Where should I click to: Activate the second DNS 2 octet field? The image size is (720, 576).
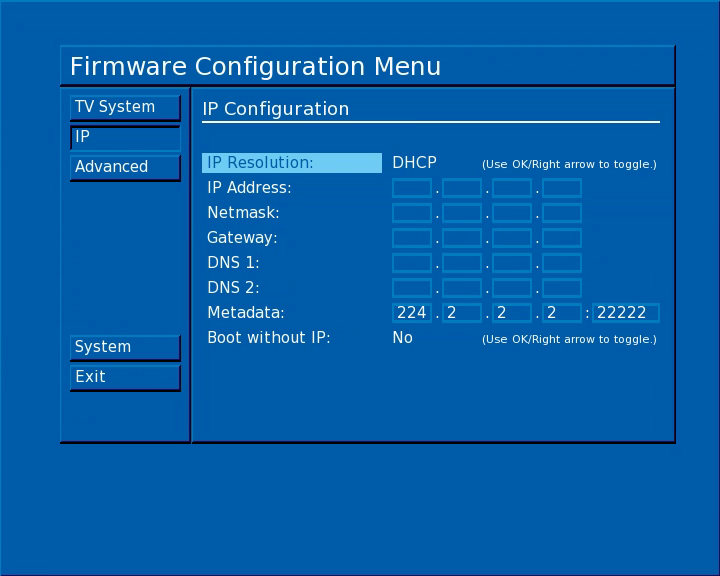tap(462, 288)
